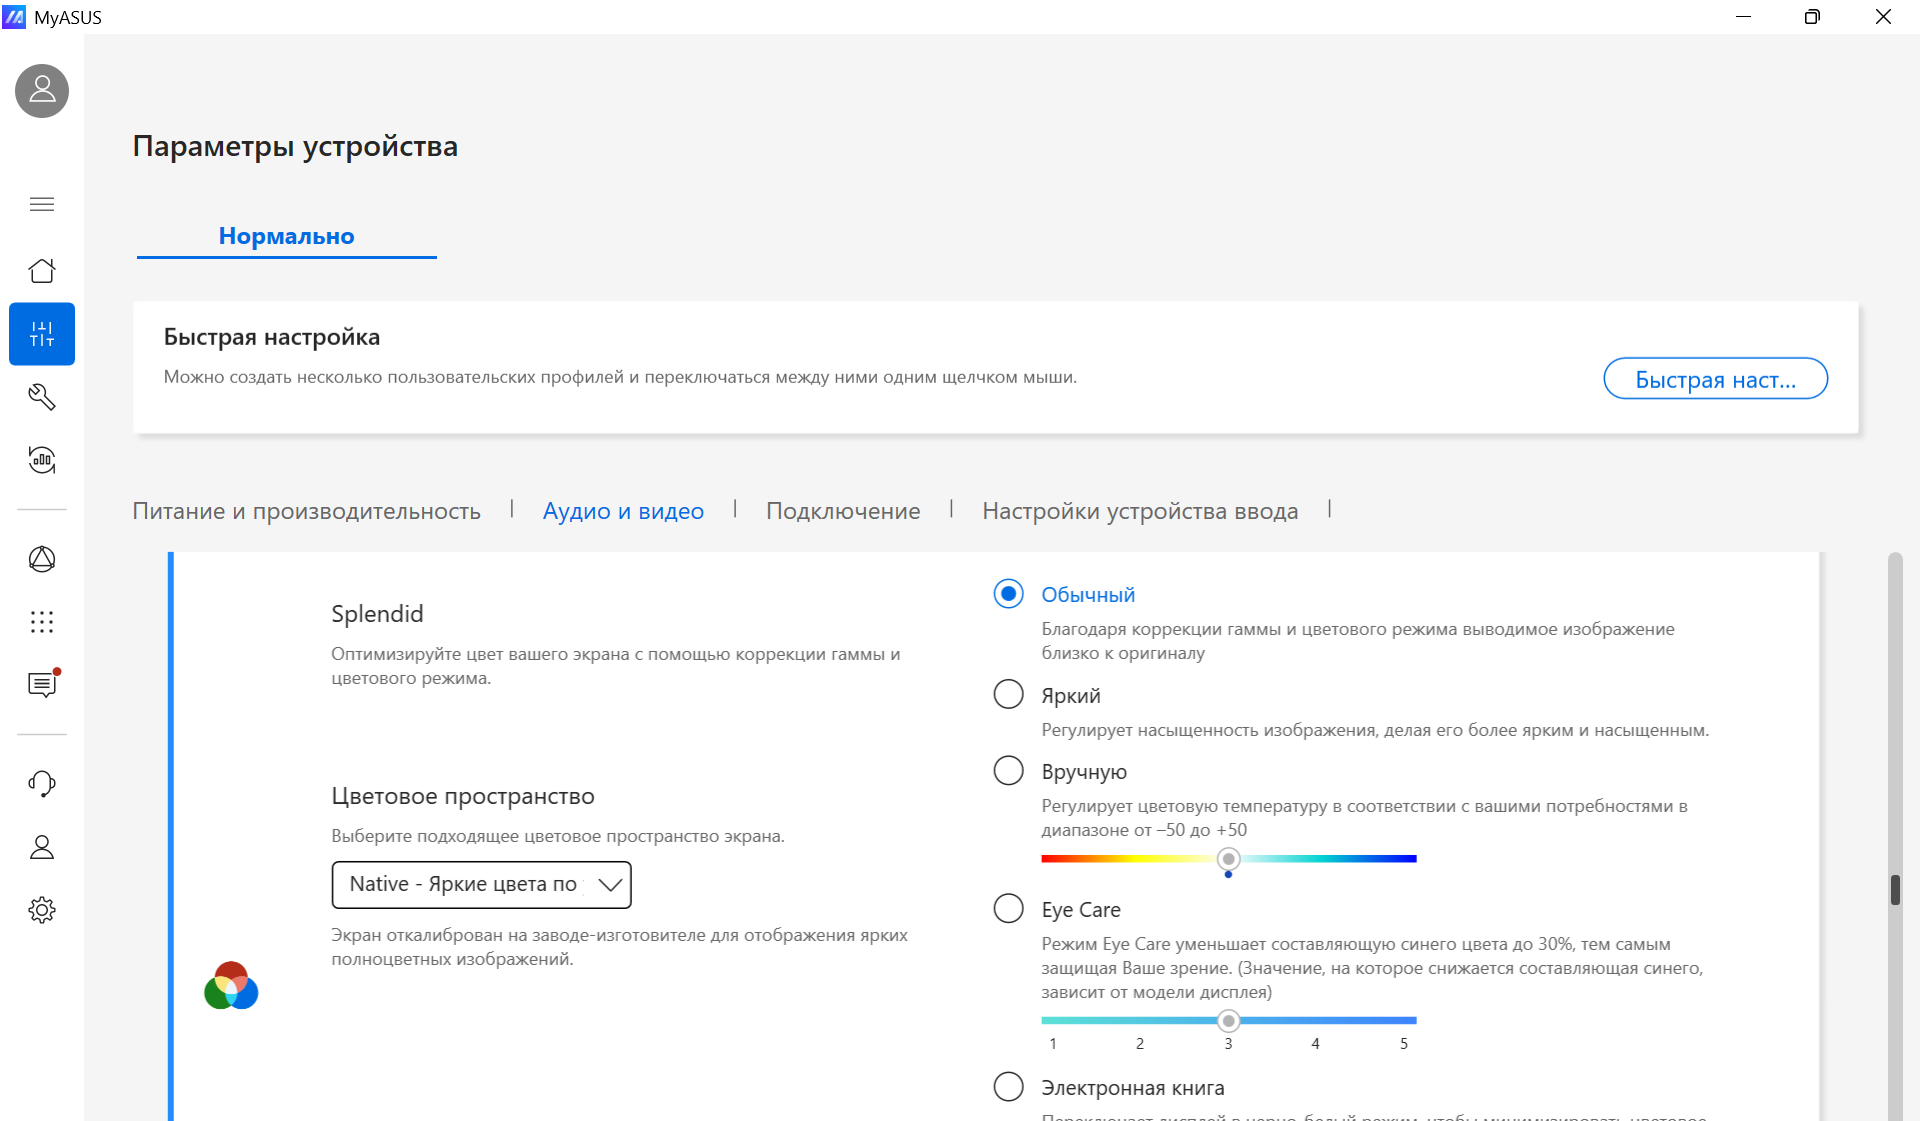The image size is (1920, 1121).
Task: Select the Яркий Splendid mode
Action: 1008,694
